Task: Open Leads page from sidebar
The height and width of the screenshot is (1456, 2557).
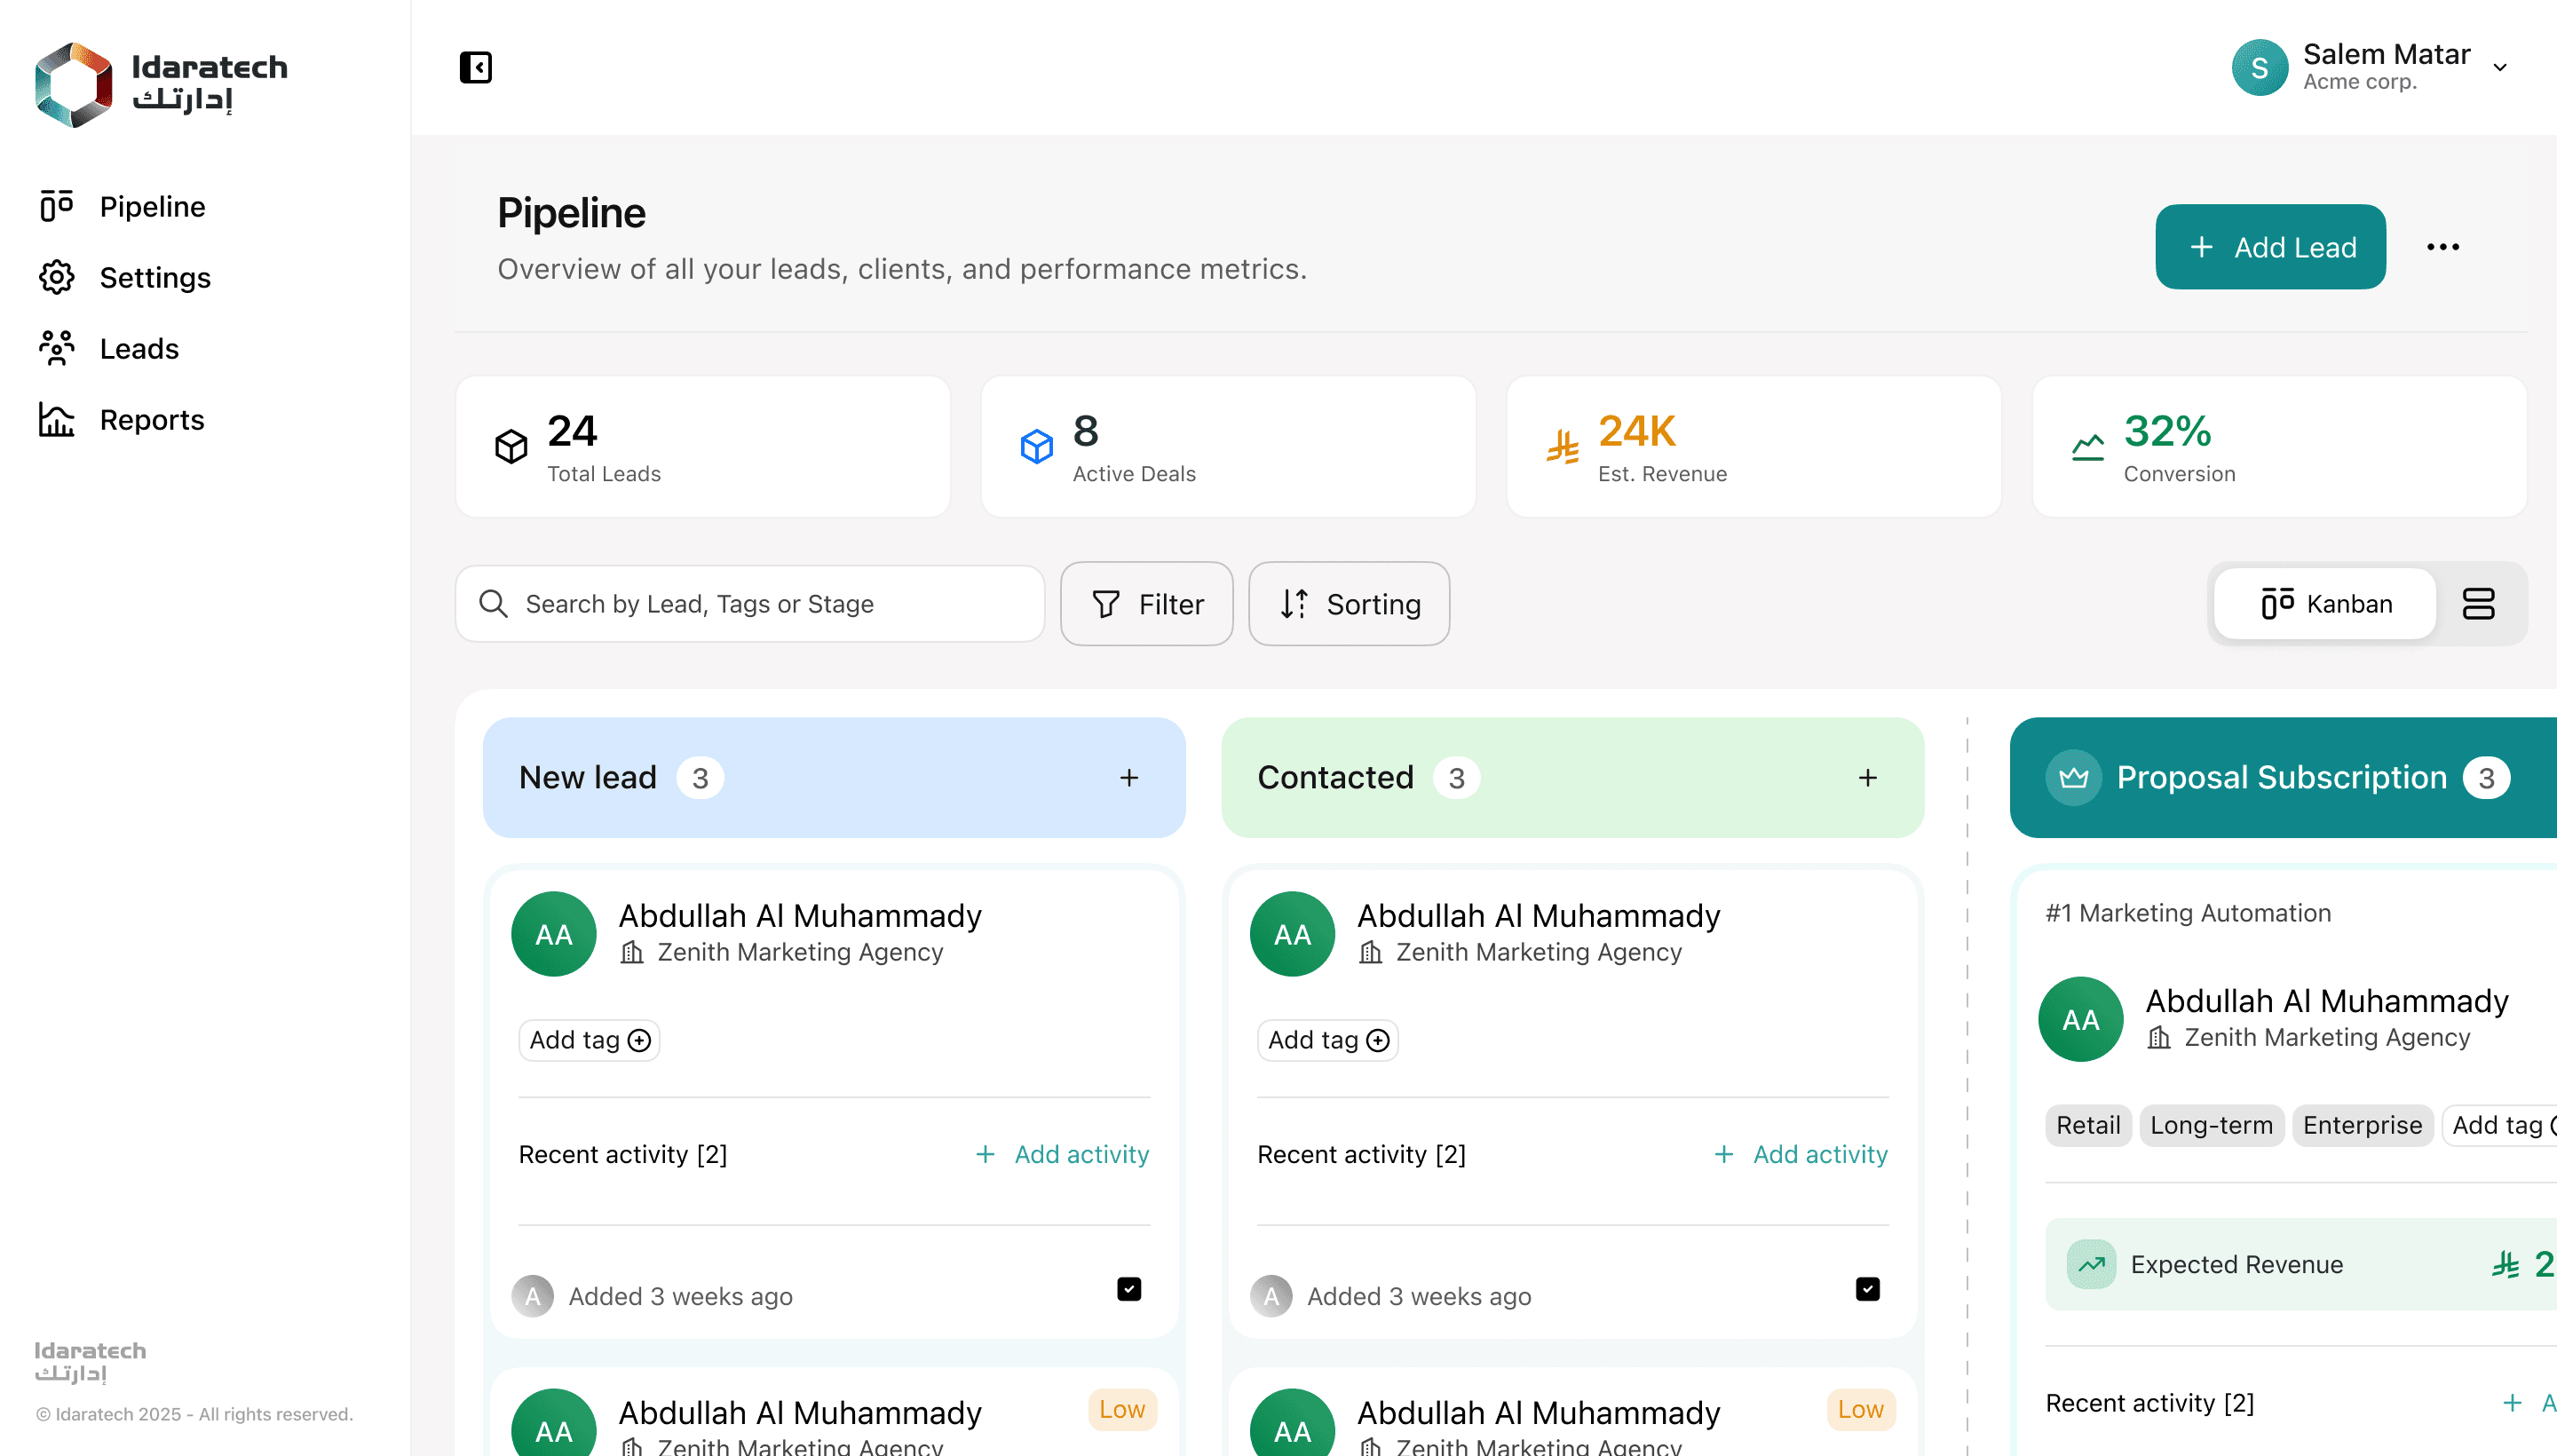Action: (x=139, y=348)
